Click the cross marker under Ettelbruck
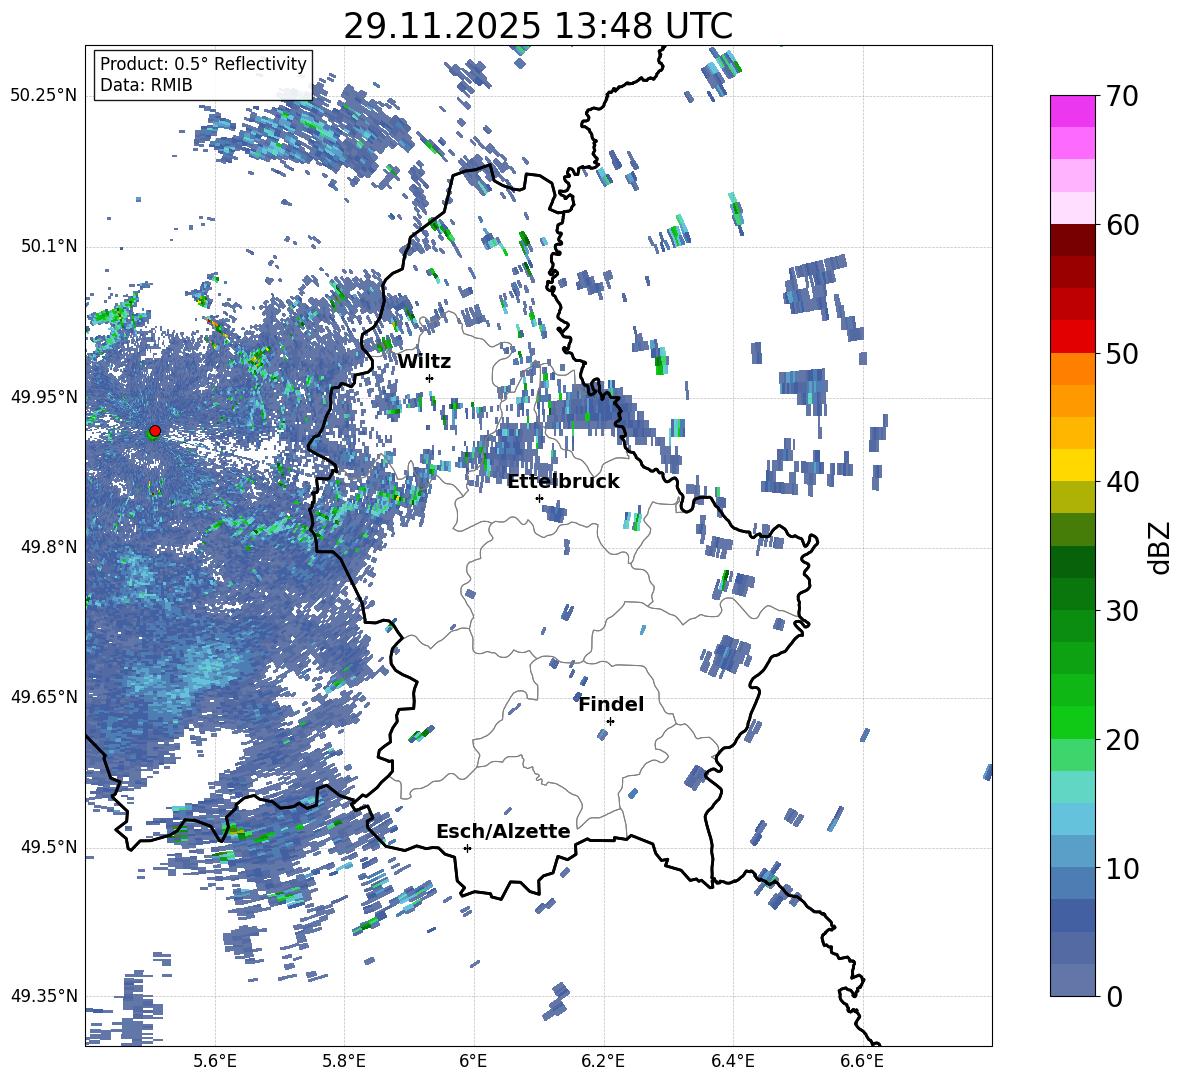The height and width of the screenshot is (1081, 1184). [x=539, y=498]
